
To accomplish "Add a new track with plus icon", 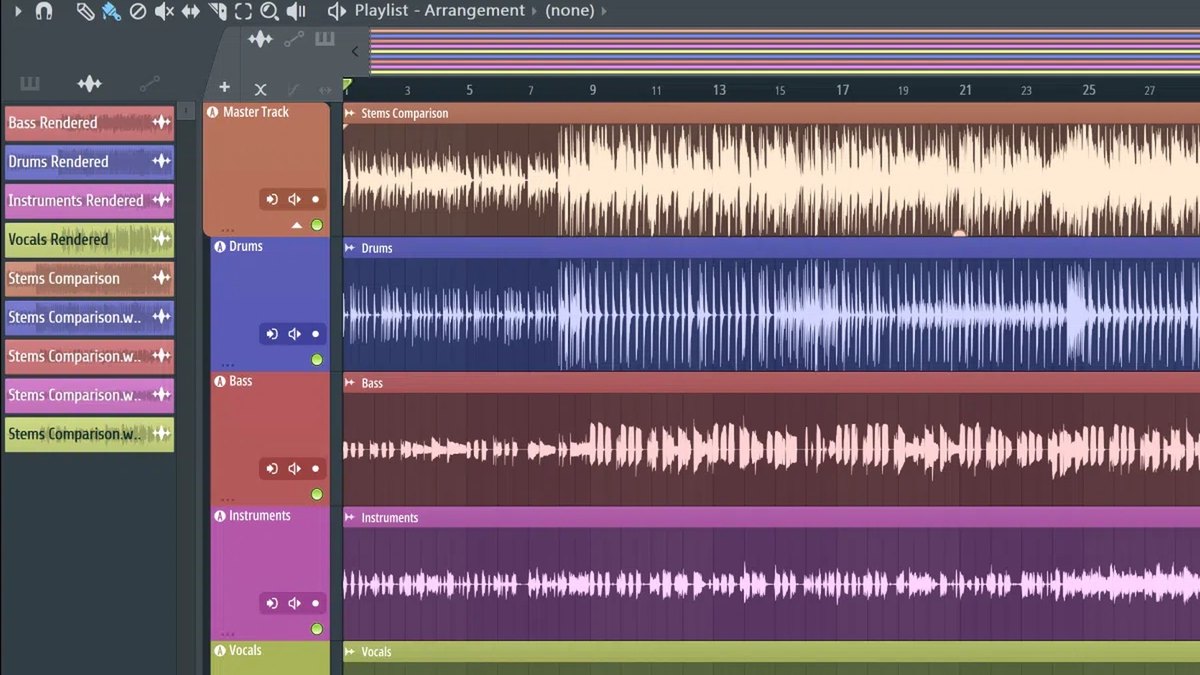I will [x=224, y=88].
